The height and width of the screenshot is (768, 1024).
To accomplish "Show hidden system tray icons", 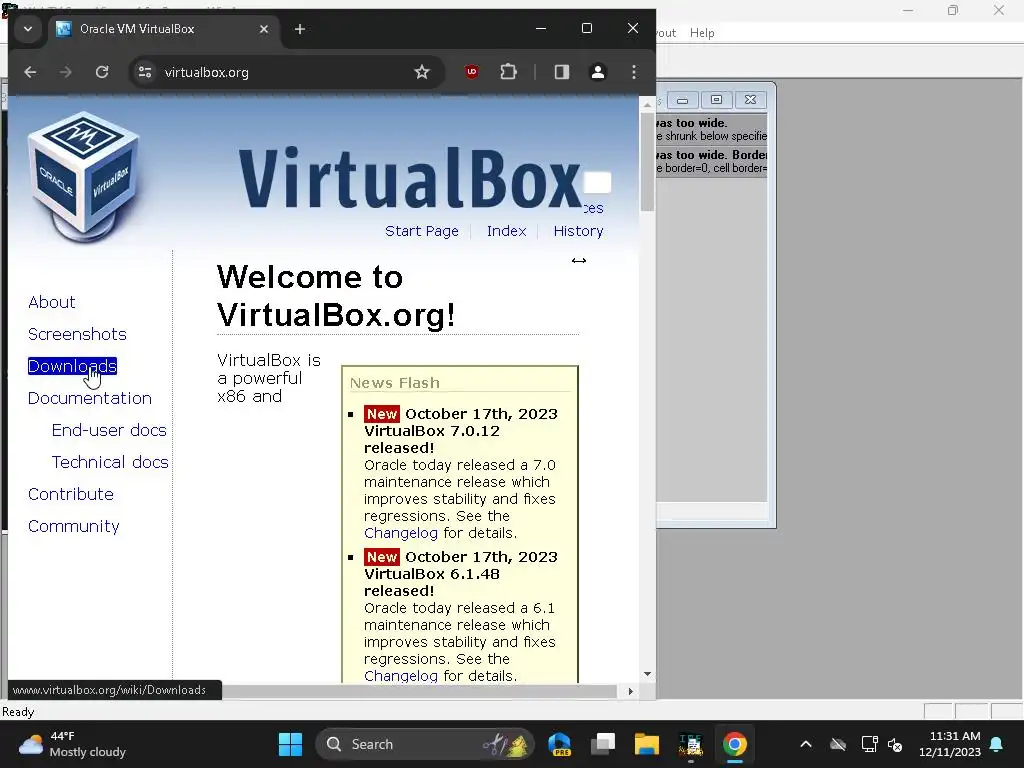I will coord(806,744).
